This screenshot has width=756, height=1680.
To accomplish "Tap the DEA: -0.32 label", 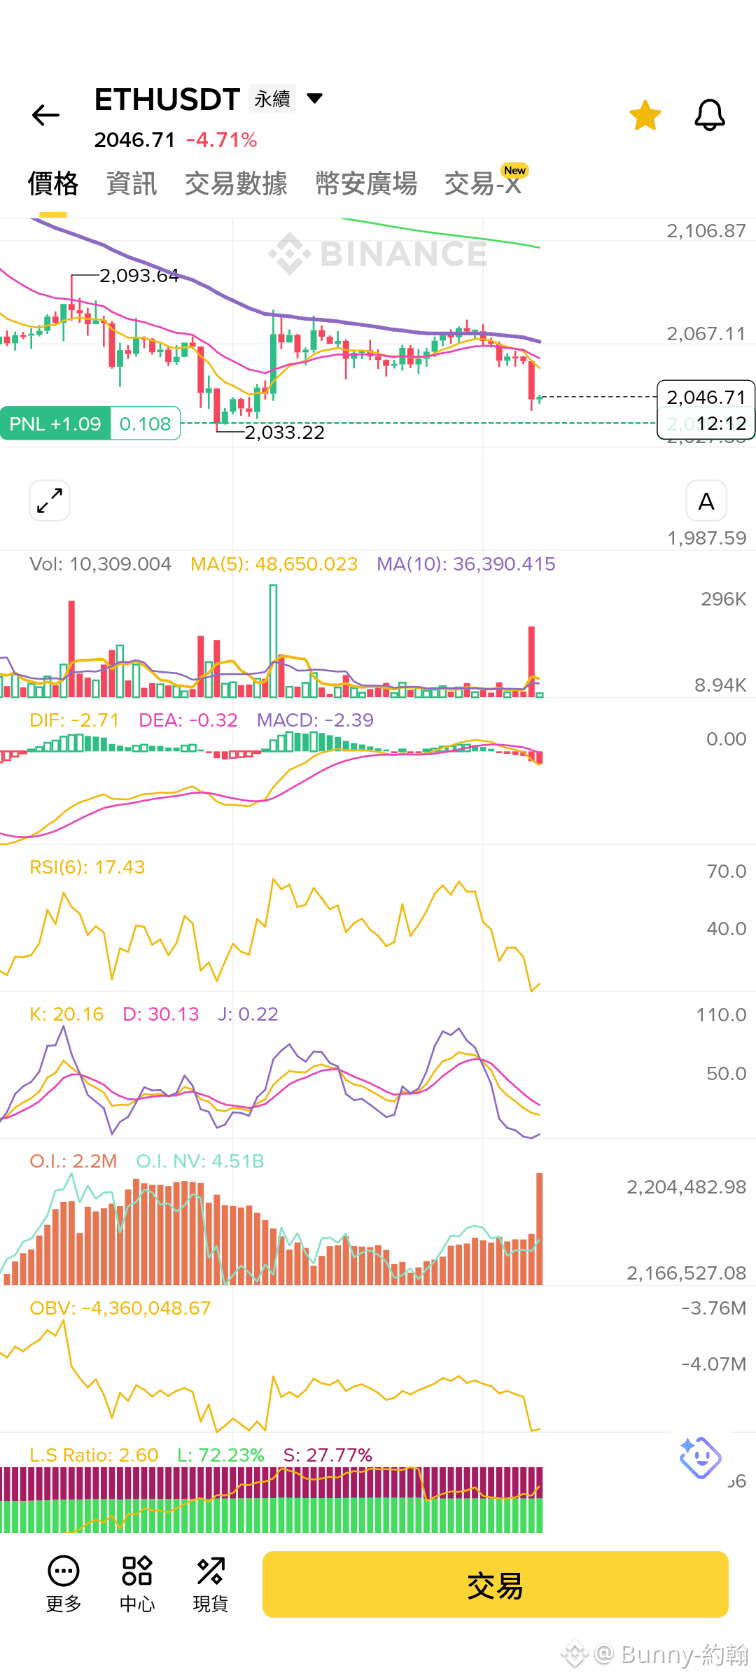I will click(188, 720).
